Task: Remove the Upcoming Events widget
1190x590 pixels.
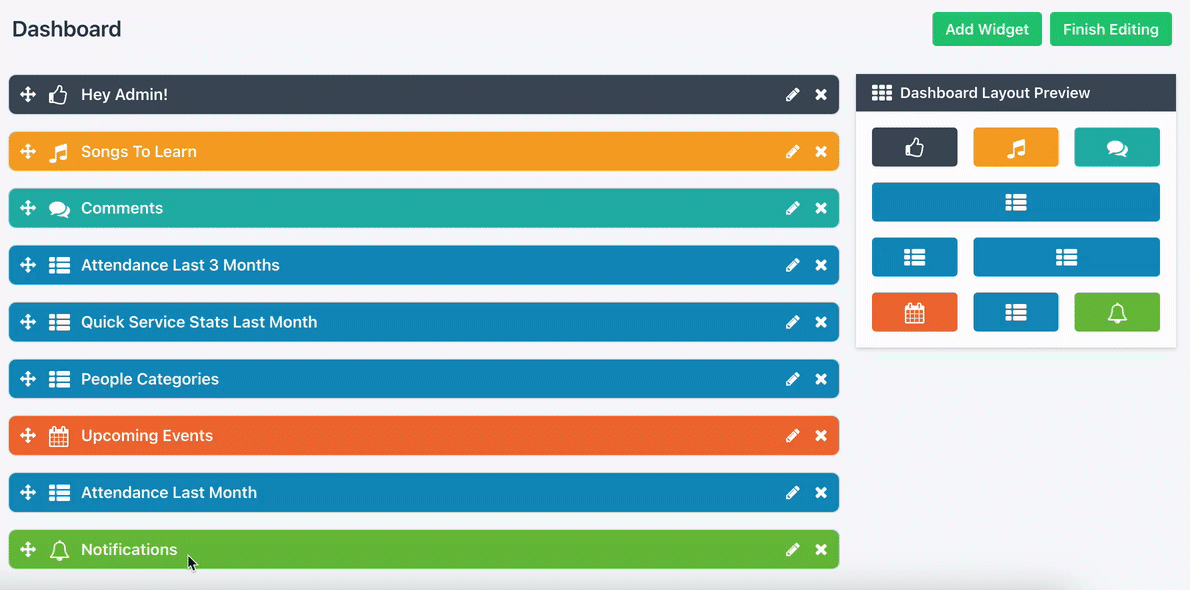Action: click(821, 436)
